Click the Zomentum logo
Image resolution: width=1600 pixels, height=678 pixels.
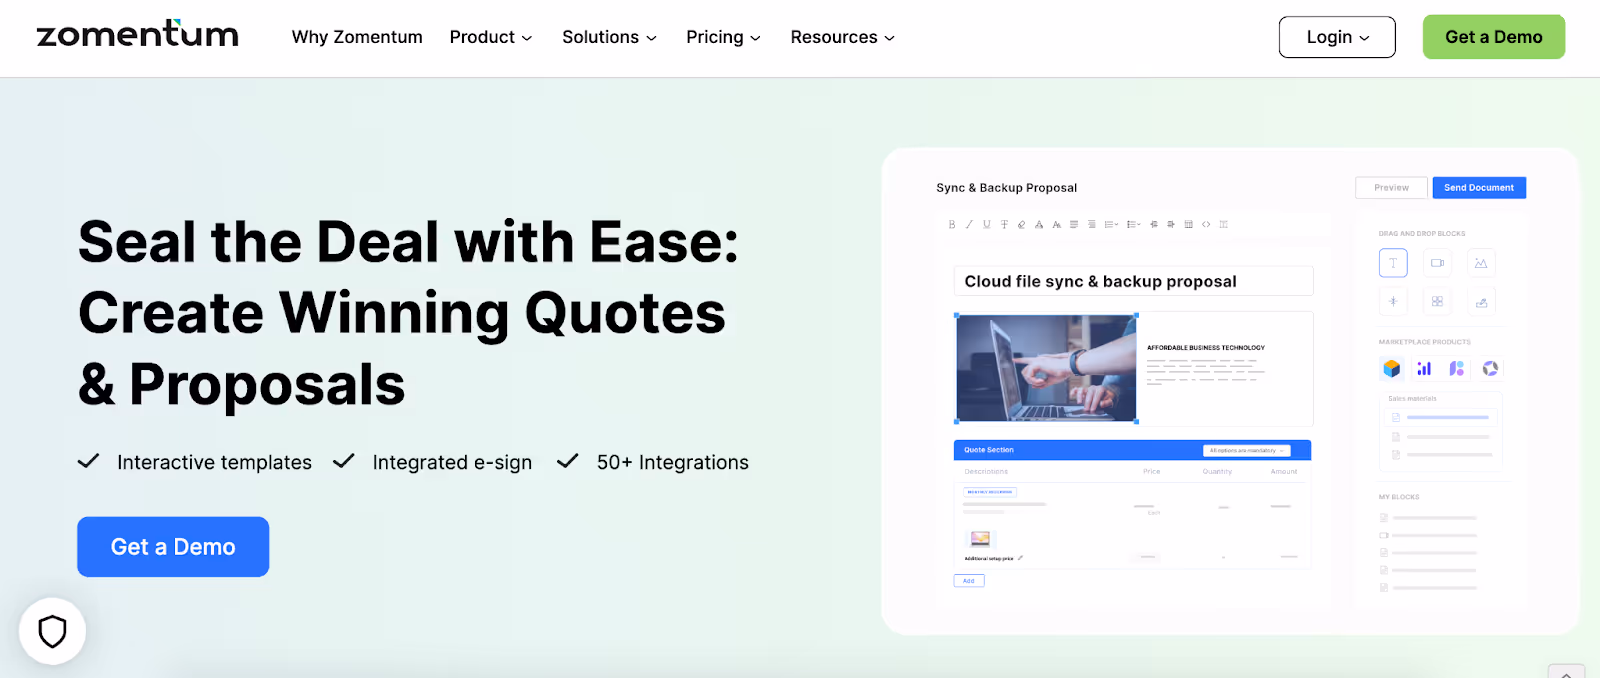[137, 35]
